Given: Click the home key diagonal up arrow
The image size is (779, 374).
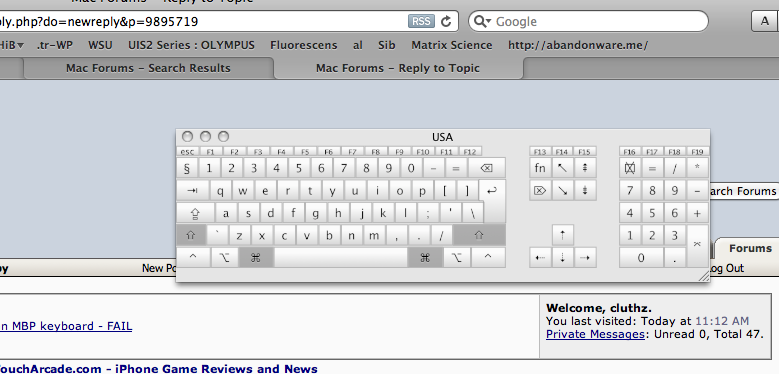Looking at the screenshot, I should [x=562, y=168].
